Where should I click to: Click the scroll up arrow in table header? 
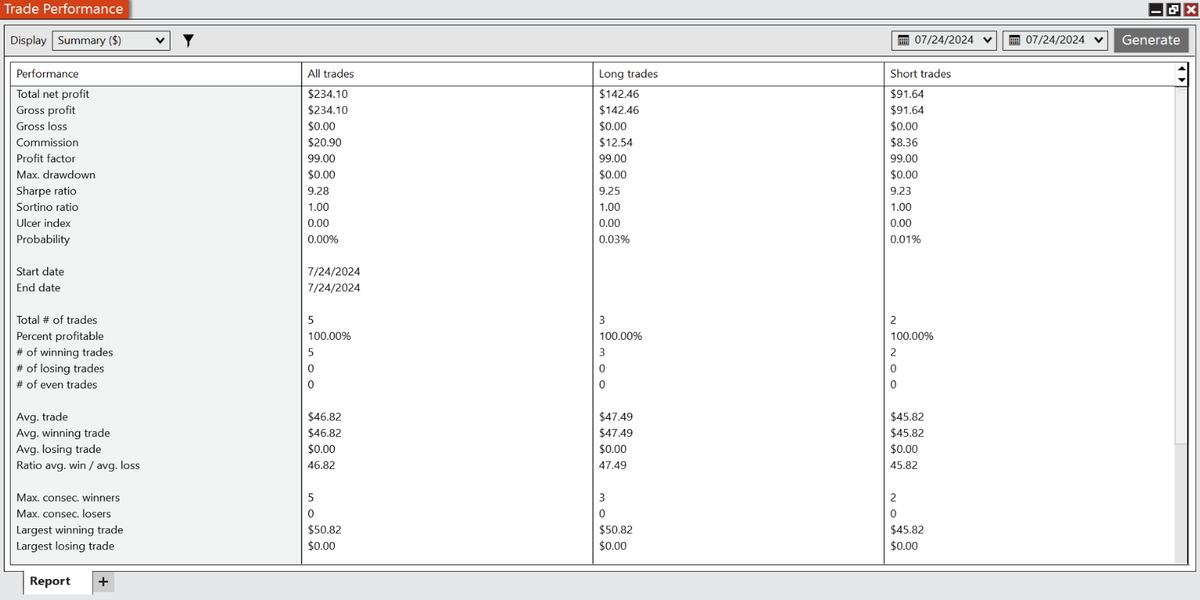[x=1181, y=69]
